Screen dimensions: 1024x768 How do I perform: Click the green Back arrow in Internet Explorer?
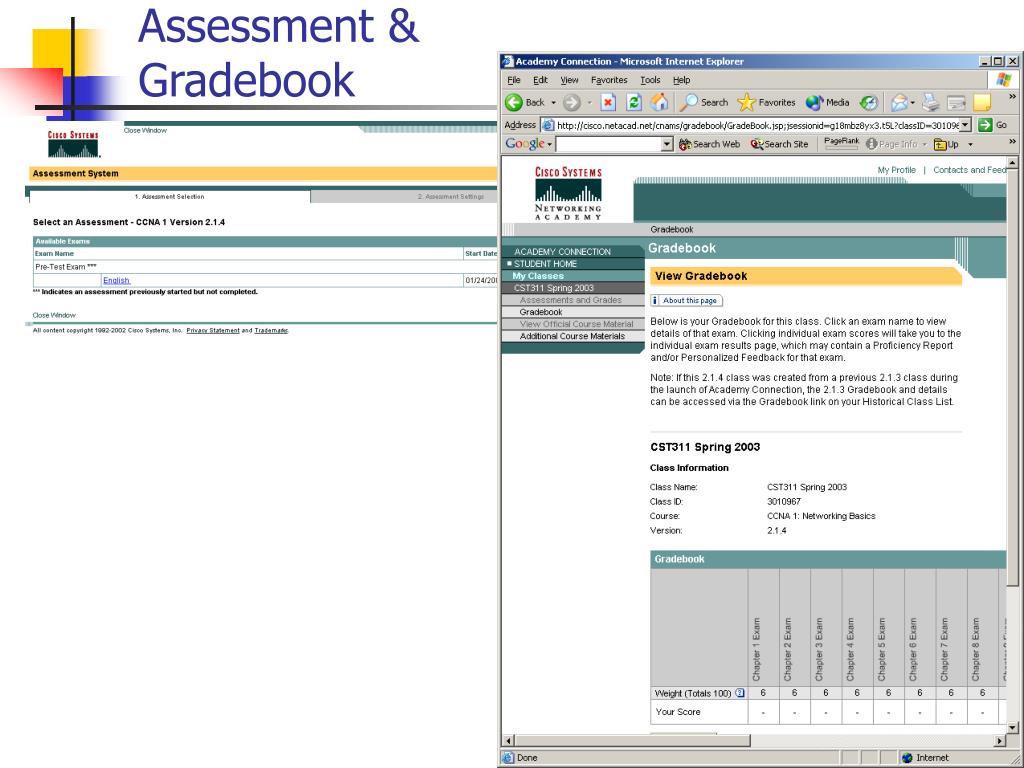point(515,103)
